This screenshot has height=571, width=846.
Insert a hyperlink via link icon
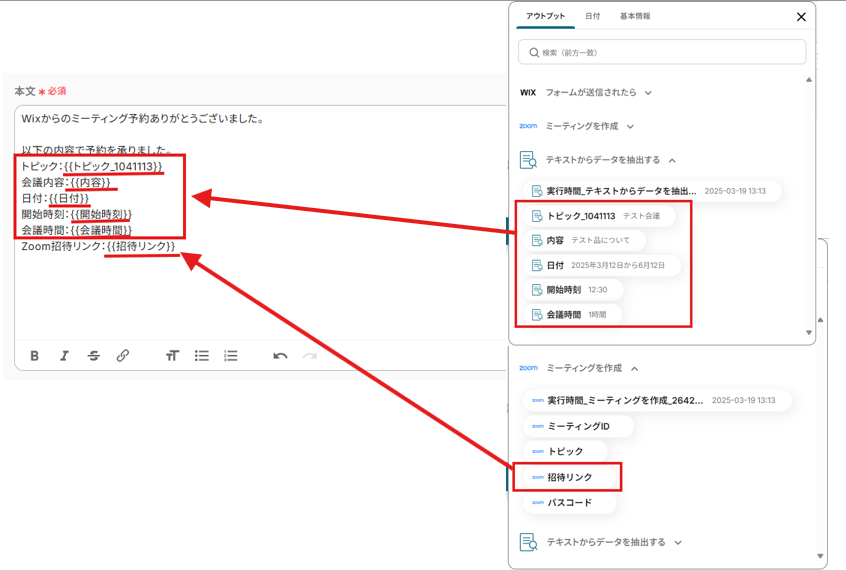click(122, 356)
